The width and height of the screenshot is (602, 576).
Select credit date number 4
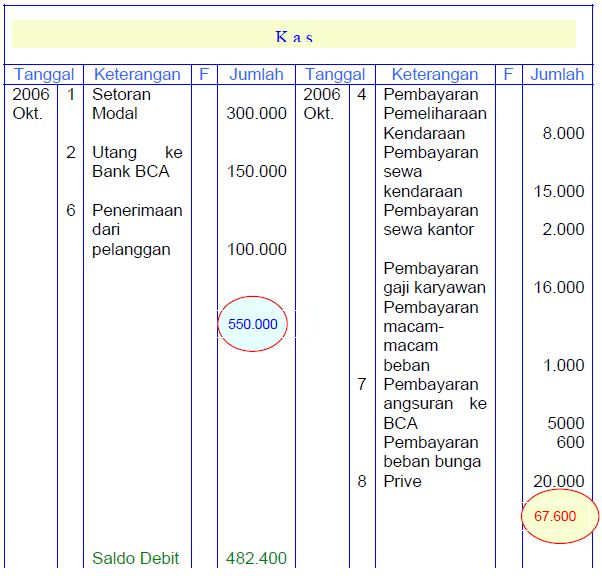pyautogui.click(x=362, y=94)
